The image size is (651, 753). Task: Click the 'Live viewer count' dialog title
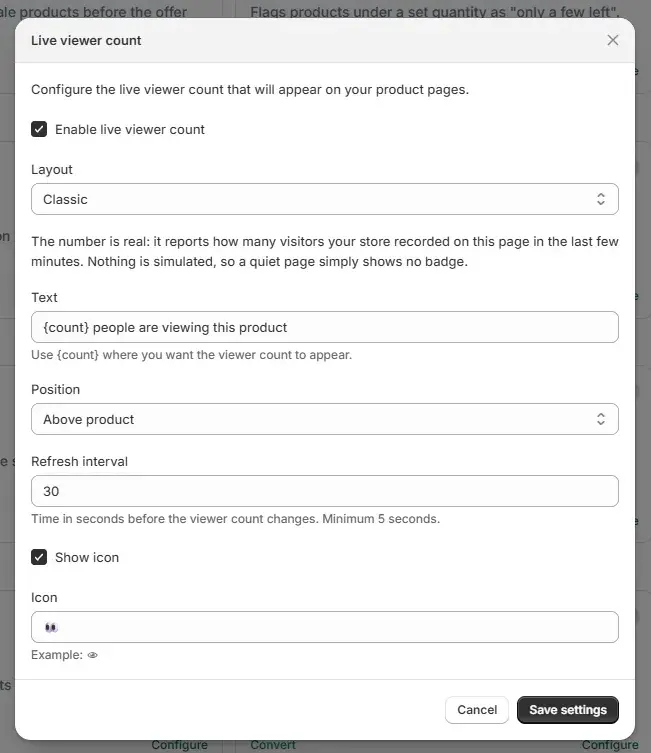point(86,40)
